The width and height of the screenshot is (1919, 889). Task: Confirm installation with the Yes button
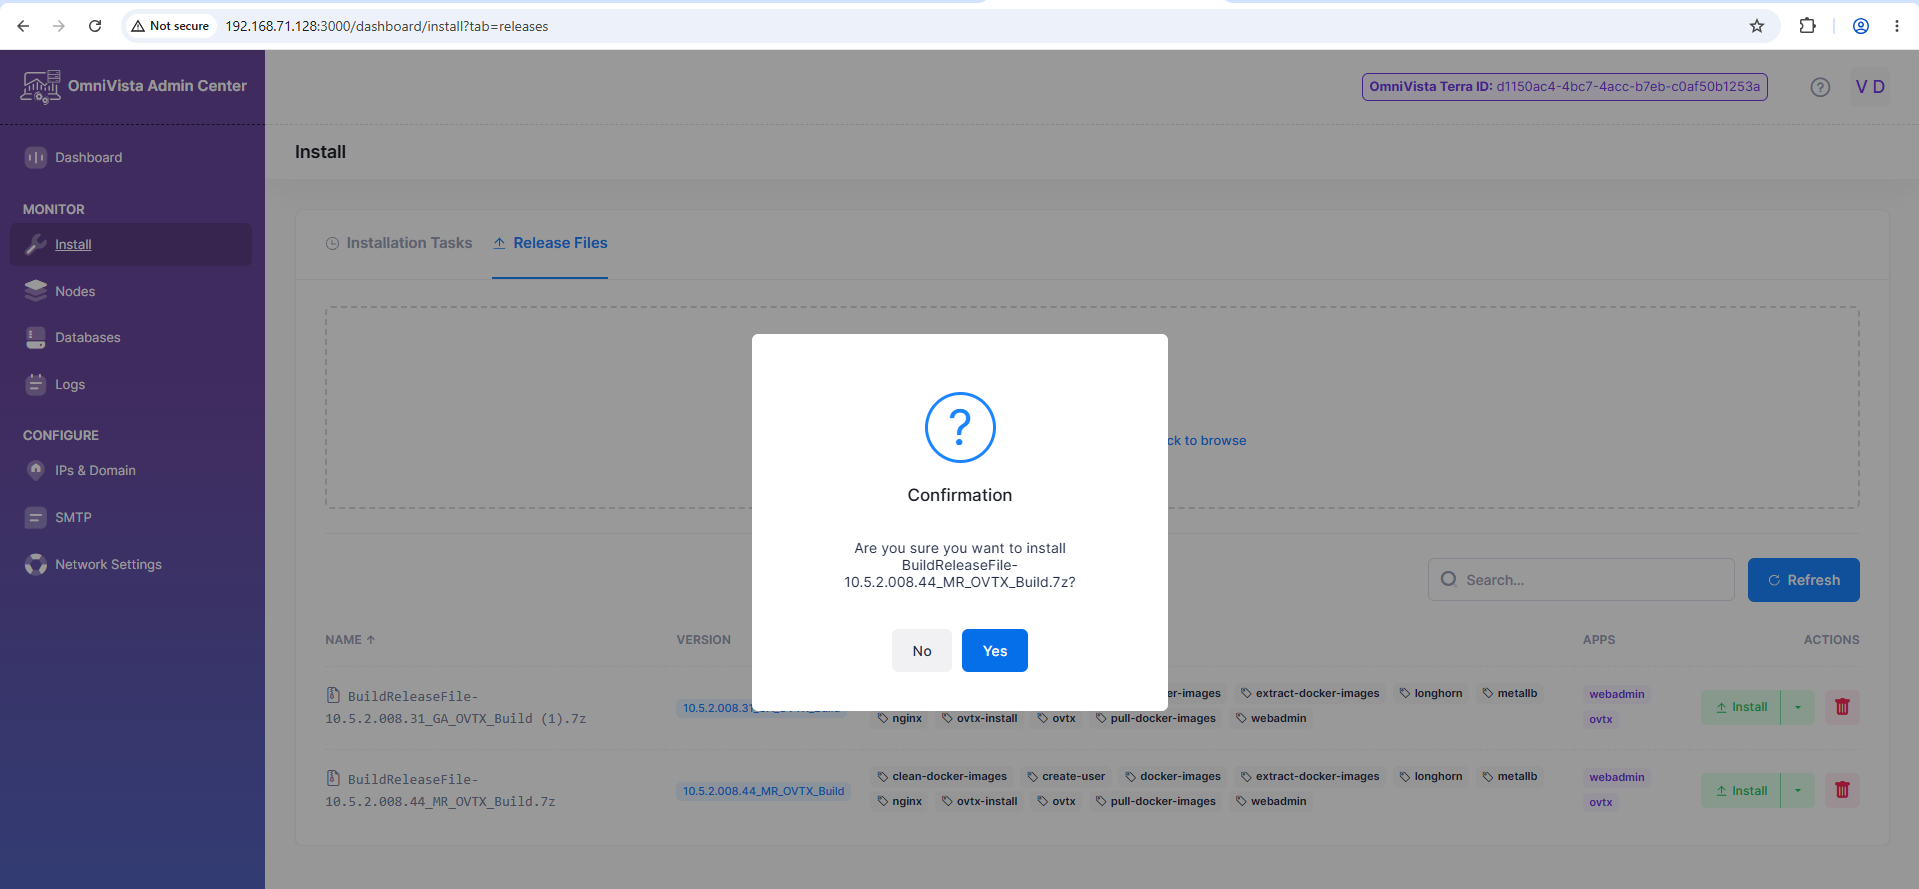click(x=994, y=650)
